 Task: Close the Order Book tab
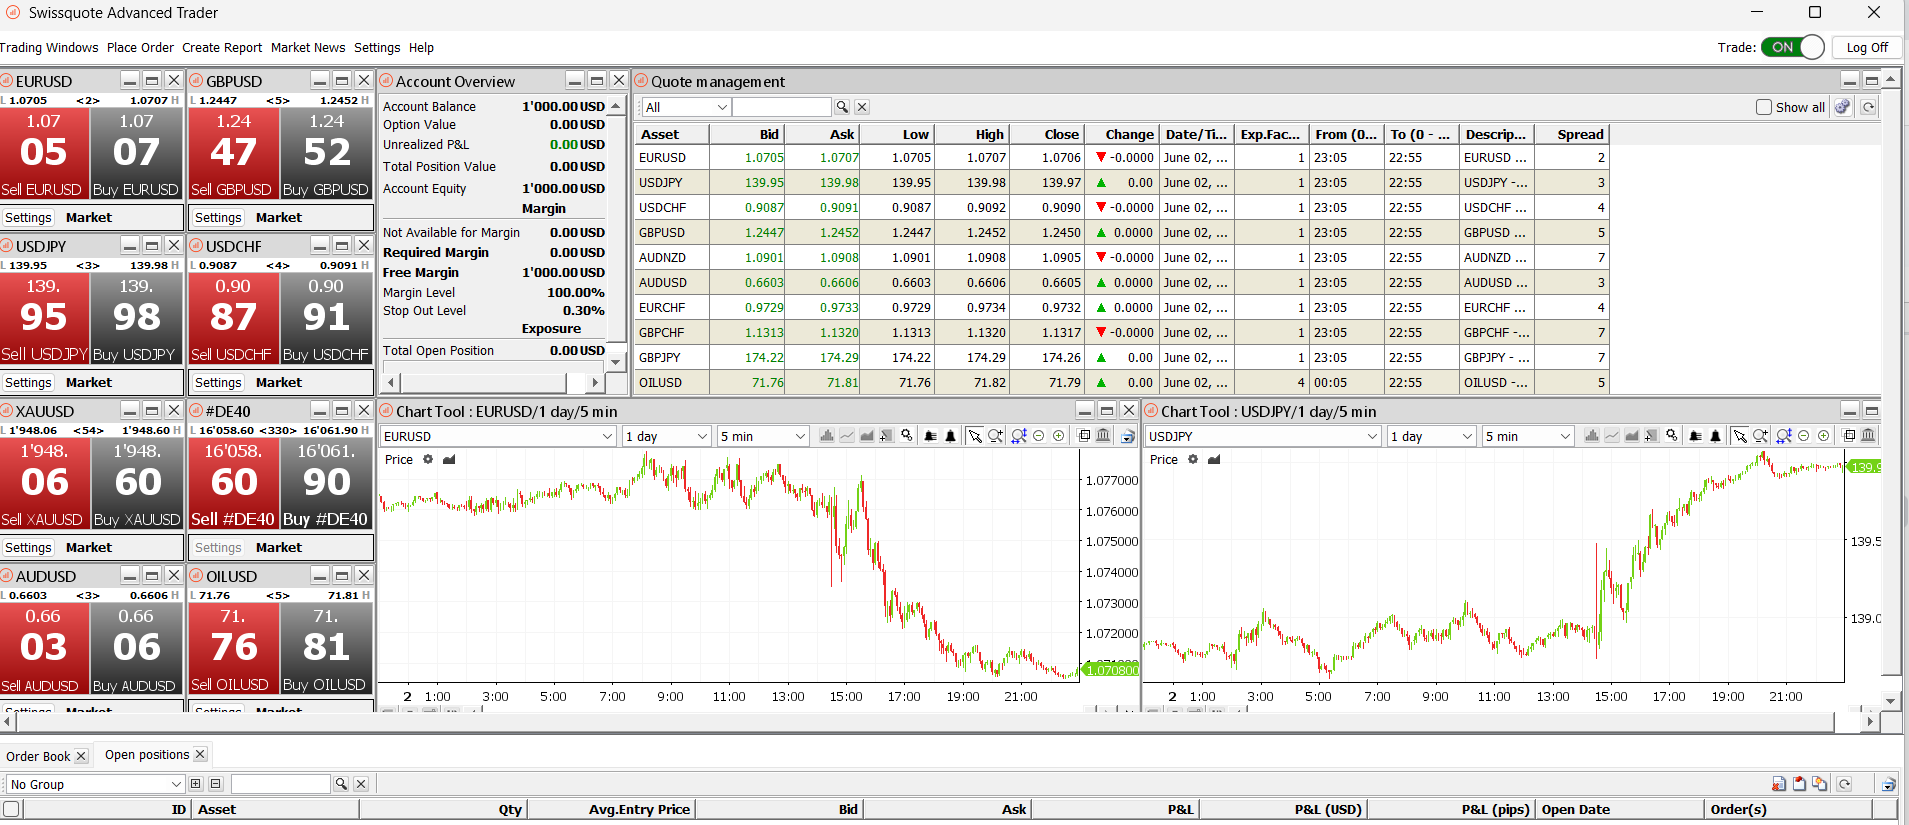pyautogui.click(x=81, y=756)
